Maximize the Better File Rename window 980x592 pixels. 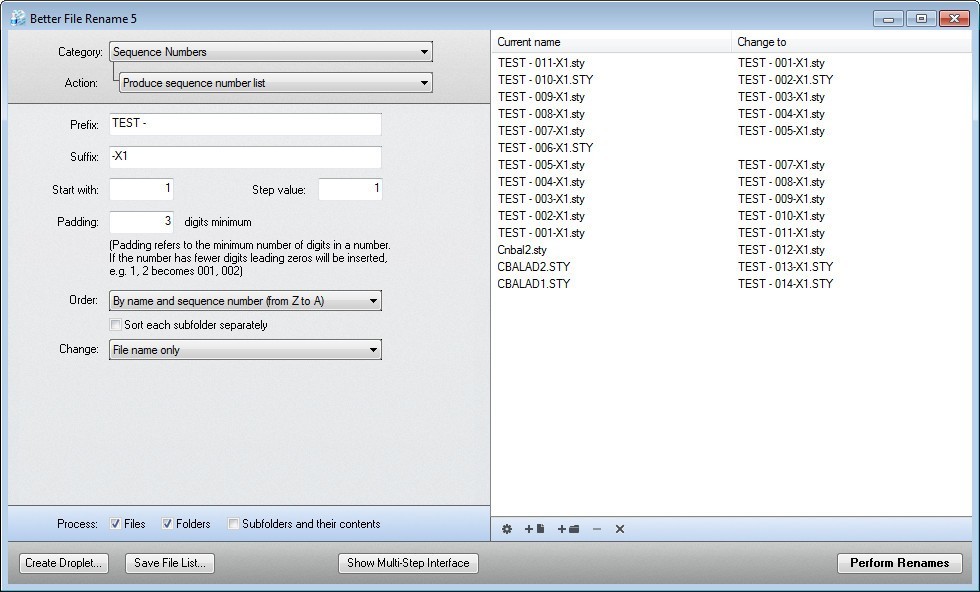(x=921, y=19)
